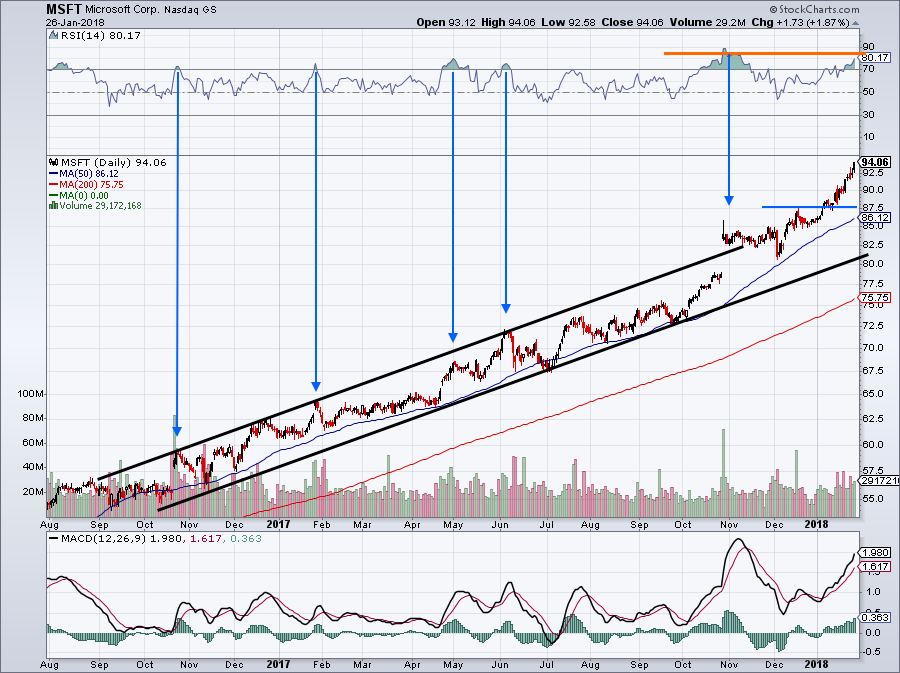Click the 30 level label on the RSI axis

click(x=868, y=115)
